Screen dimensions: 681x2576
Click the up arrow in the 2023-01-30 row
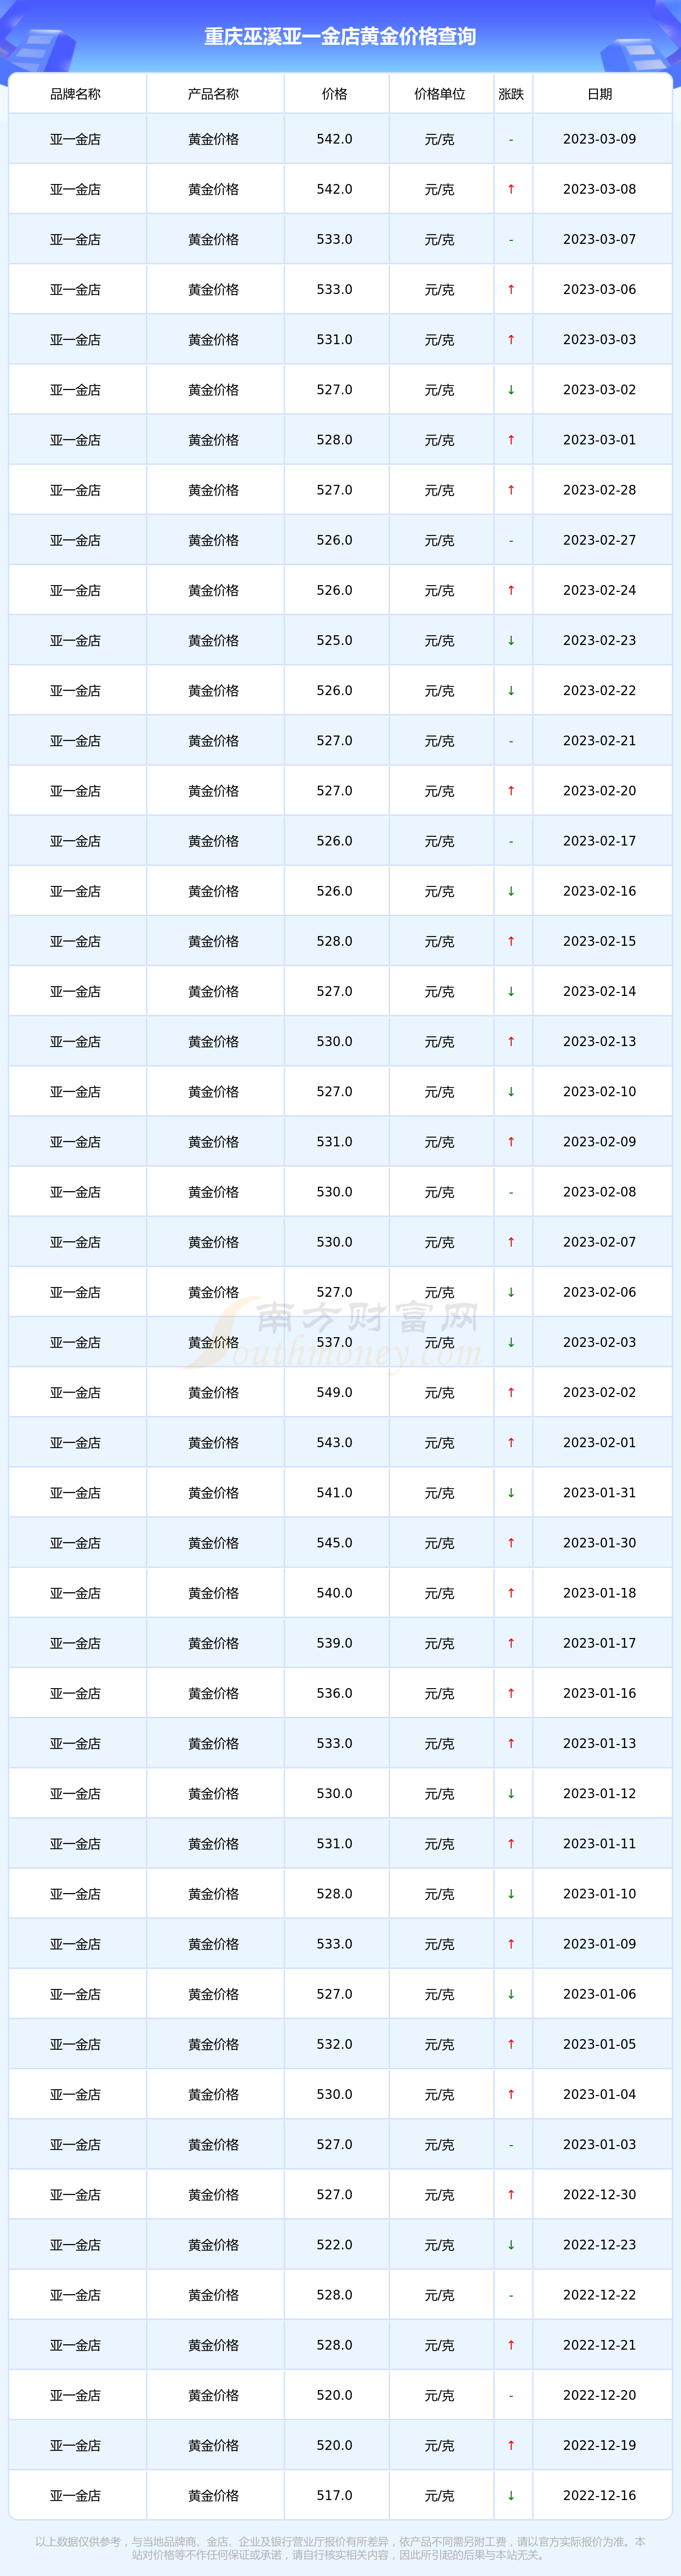click(x=511, y=1543)
